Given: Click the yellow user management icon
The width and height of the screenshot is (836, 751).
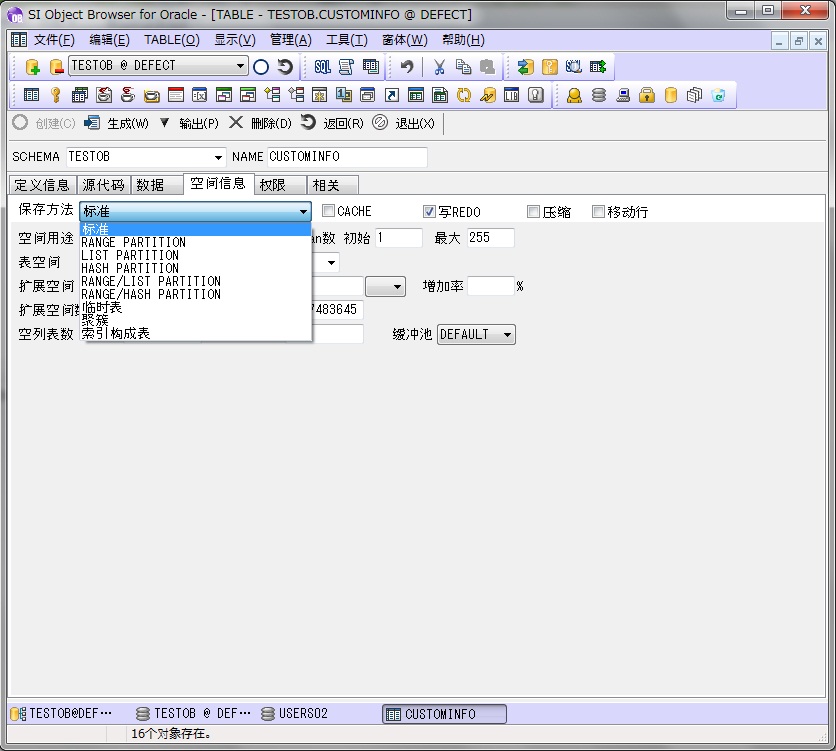Looking at the screenshot, I should tap(574, 95).
